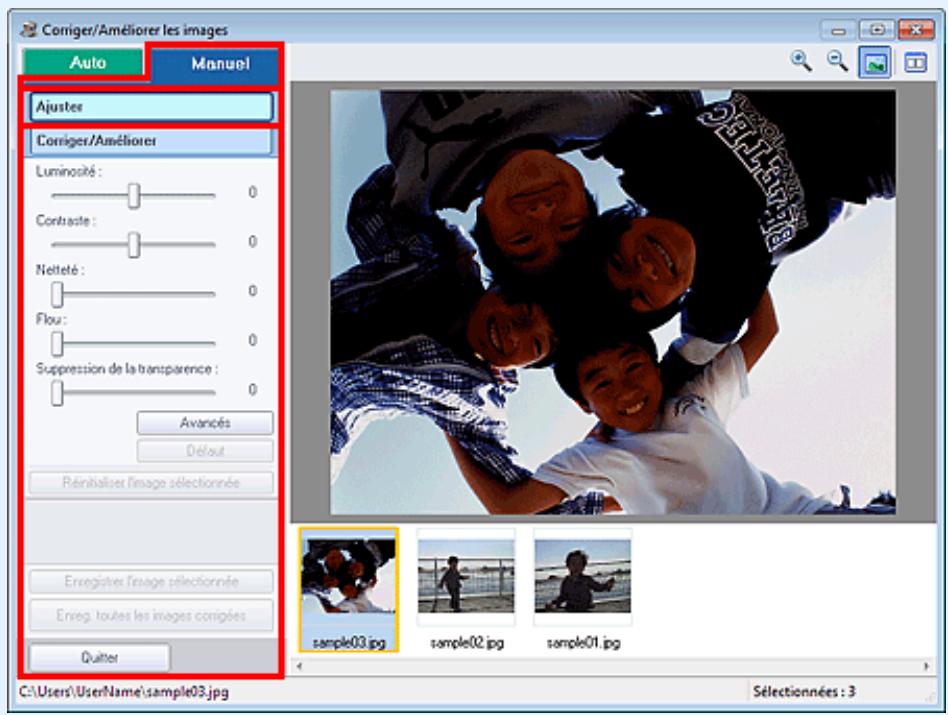This screenshot has width=948, height=715.
Task: Click the Luminosité value 0
Action: pyautogui.click(x=253, y=193)
